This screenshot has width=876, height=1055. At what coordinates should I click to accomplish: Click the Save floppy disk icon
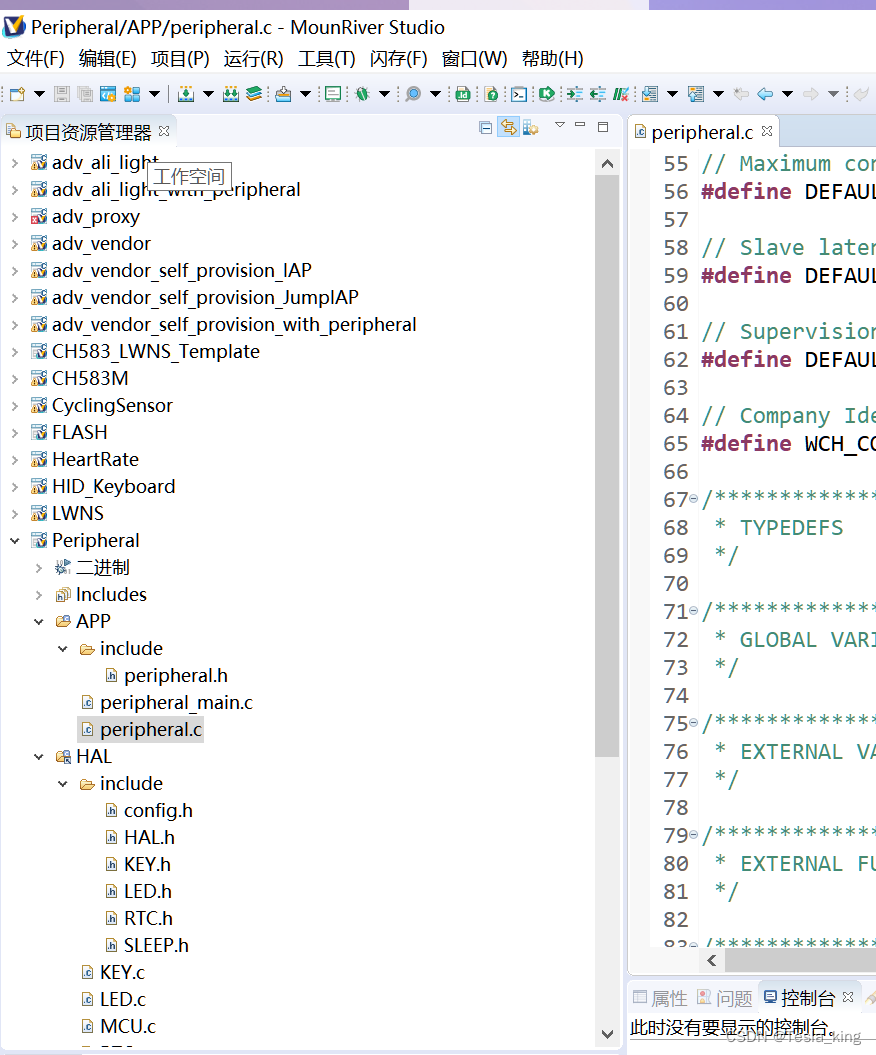point(62,94)
